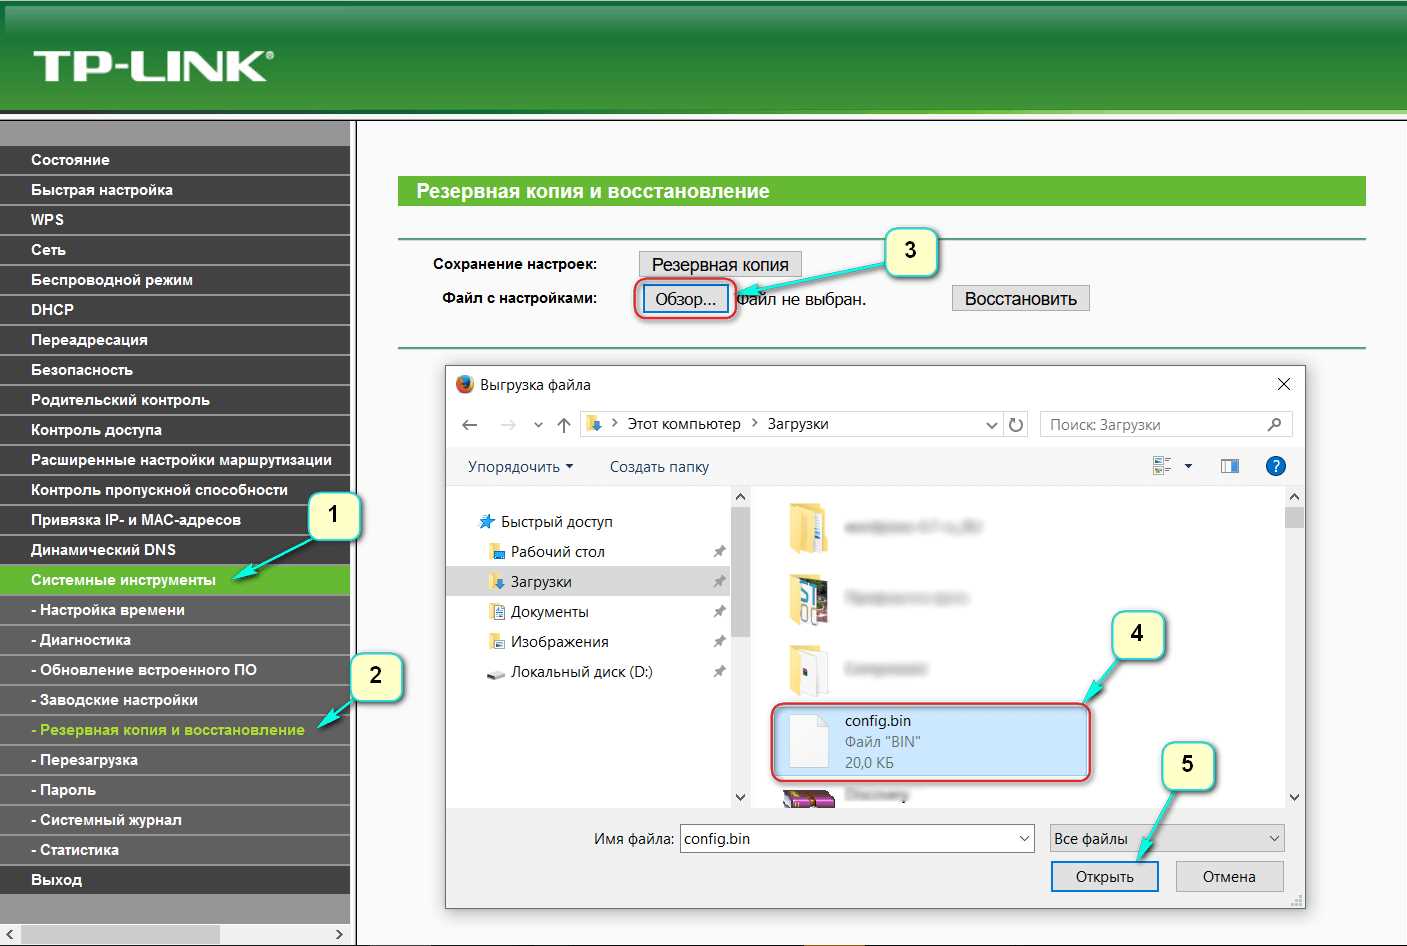The height and width of the screenshot is (946, 1407).
Task: Select Системные инструменты menu
Action: pyautogui.click(x=175, y=580)
